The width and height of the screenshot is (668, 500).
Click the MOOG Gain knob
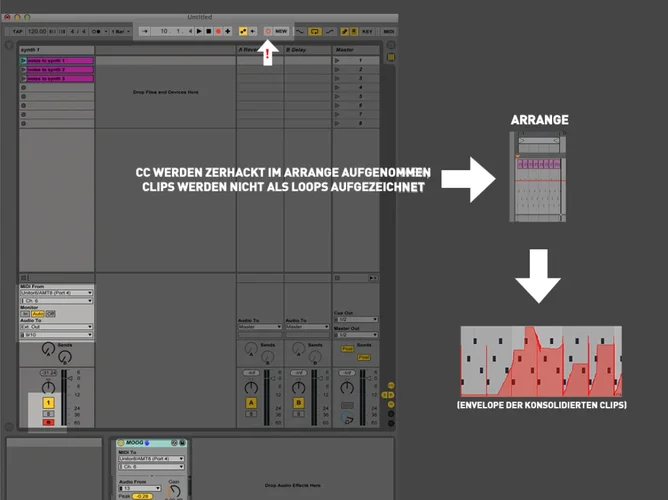pos(174,491)
